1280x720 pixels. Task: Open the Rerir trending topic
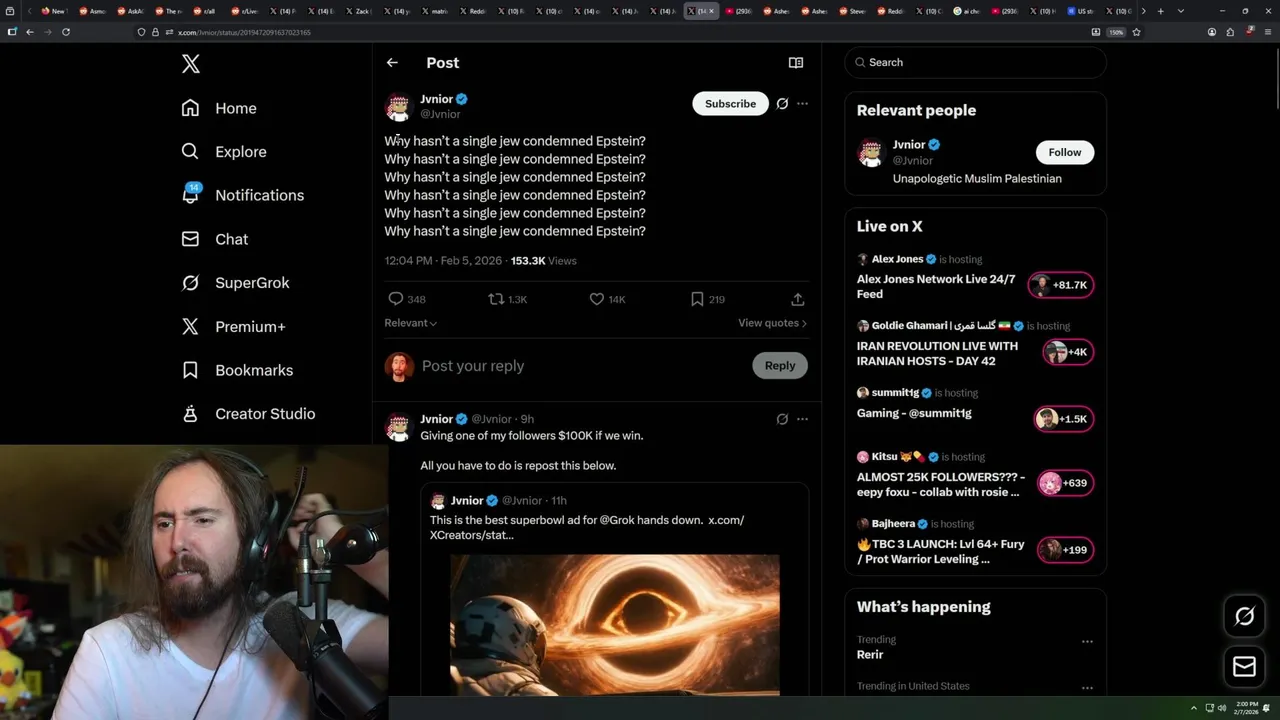(x=870, y=654)
